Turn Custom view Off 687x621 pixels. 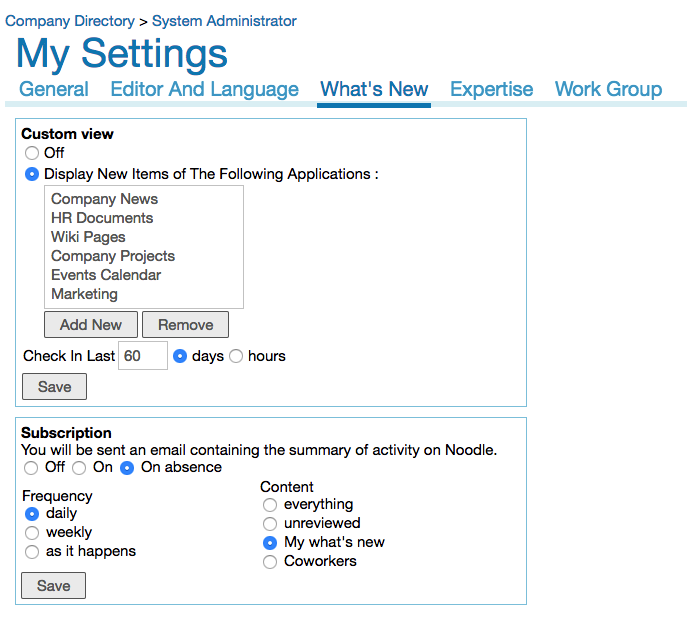32,153
